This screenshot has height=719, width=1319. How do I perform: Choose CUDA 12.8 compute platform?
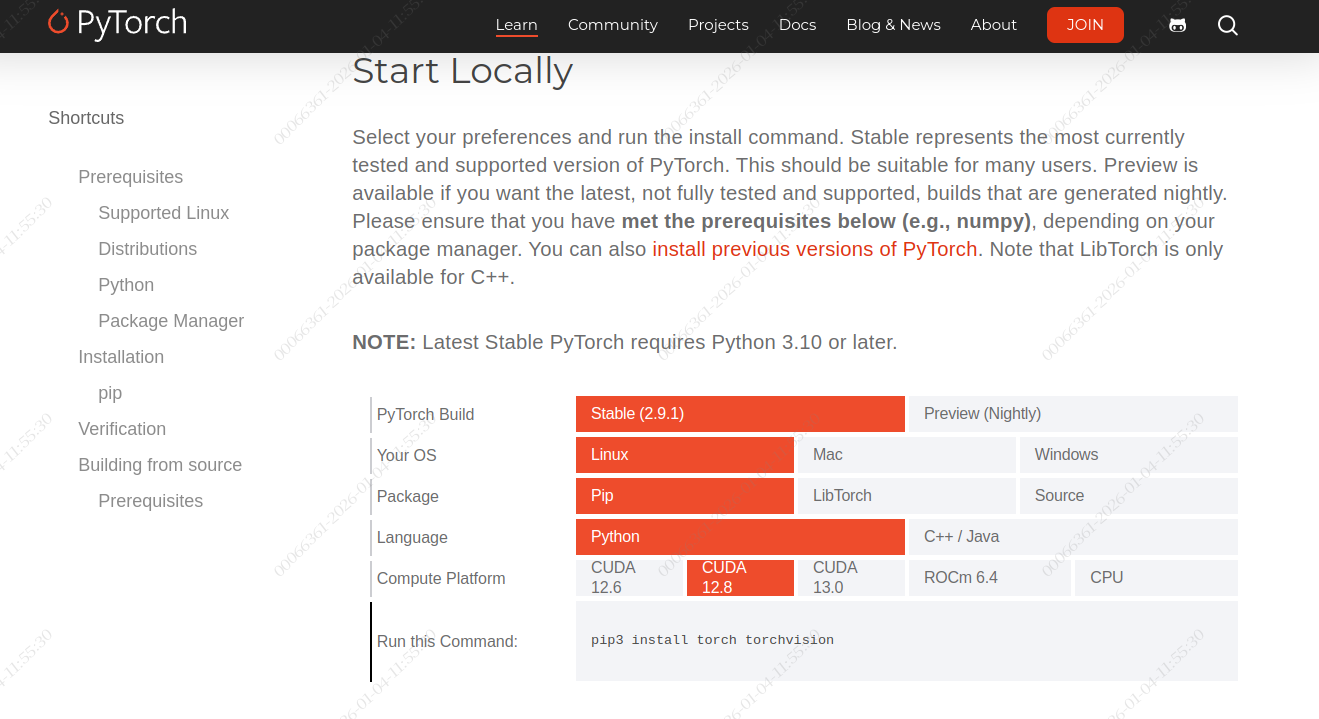tap(740, 578)
